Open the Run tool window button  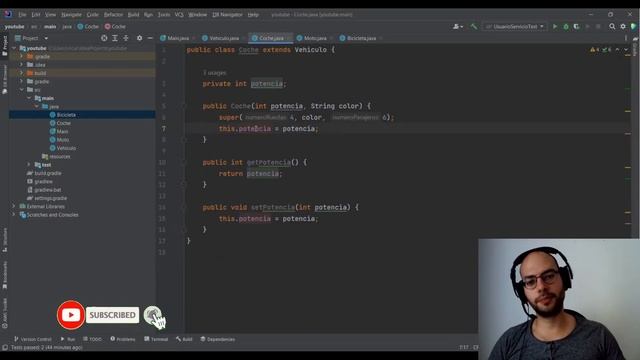[68, 339]
